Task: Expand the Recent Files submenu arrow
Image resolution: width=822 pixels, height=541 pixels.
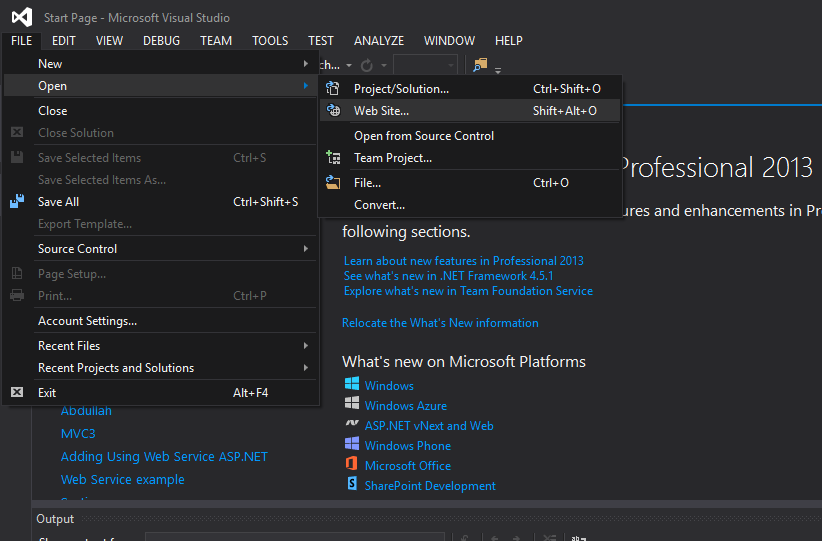Action: tap(306, 345)
